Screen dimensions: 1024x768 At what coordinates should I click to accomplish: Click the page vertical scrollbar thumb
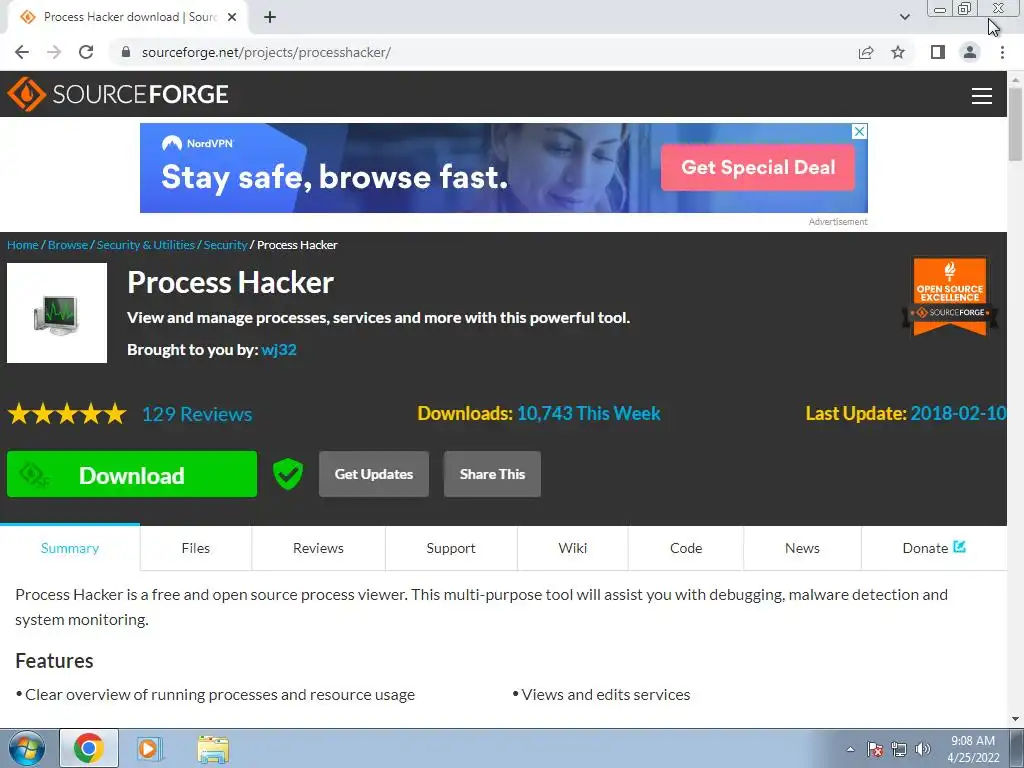coord(1015,123)
